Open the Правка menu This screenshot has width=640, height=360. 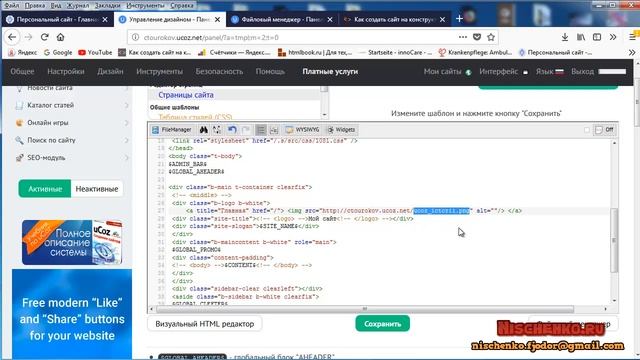pos(35,5)
